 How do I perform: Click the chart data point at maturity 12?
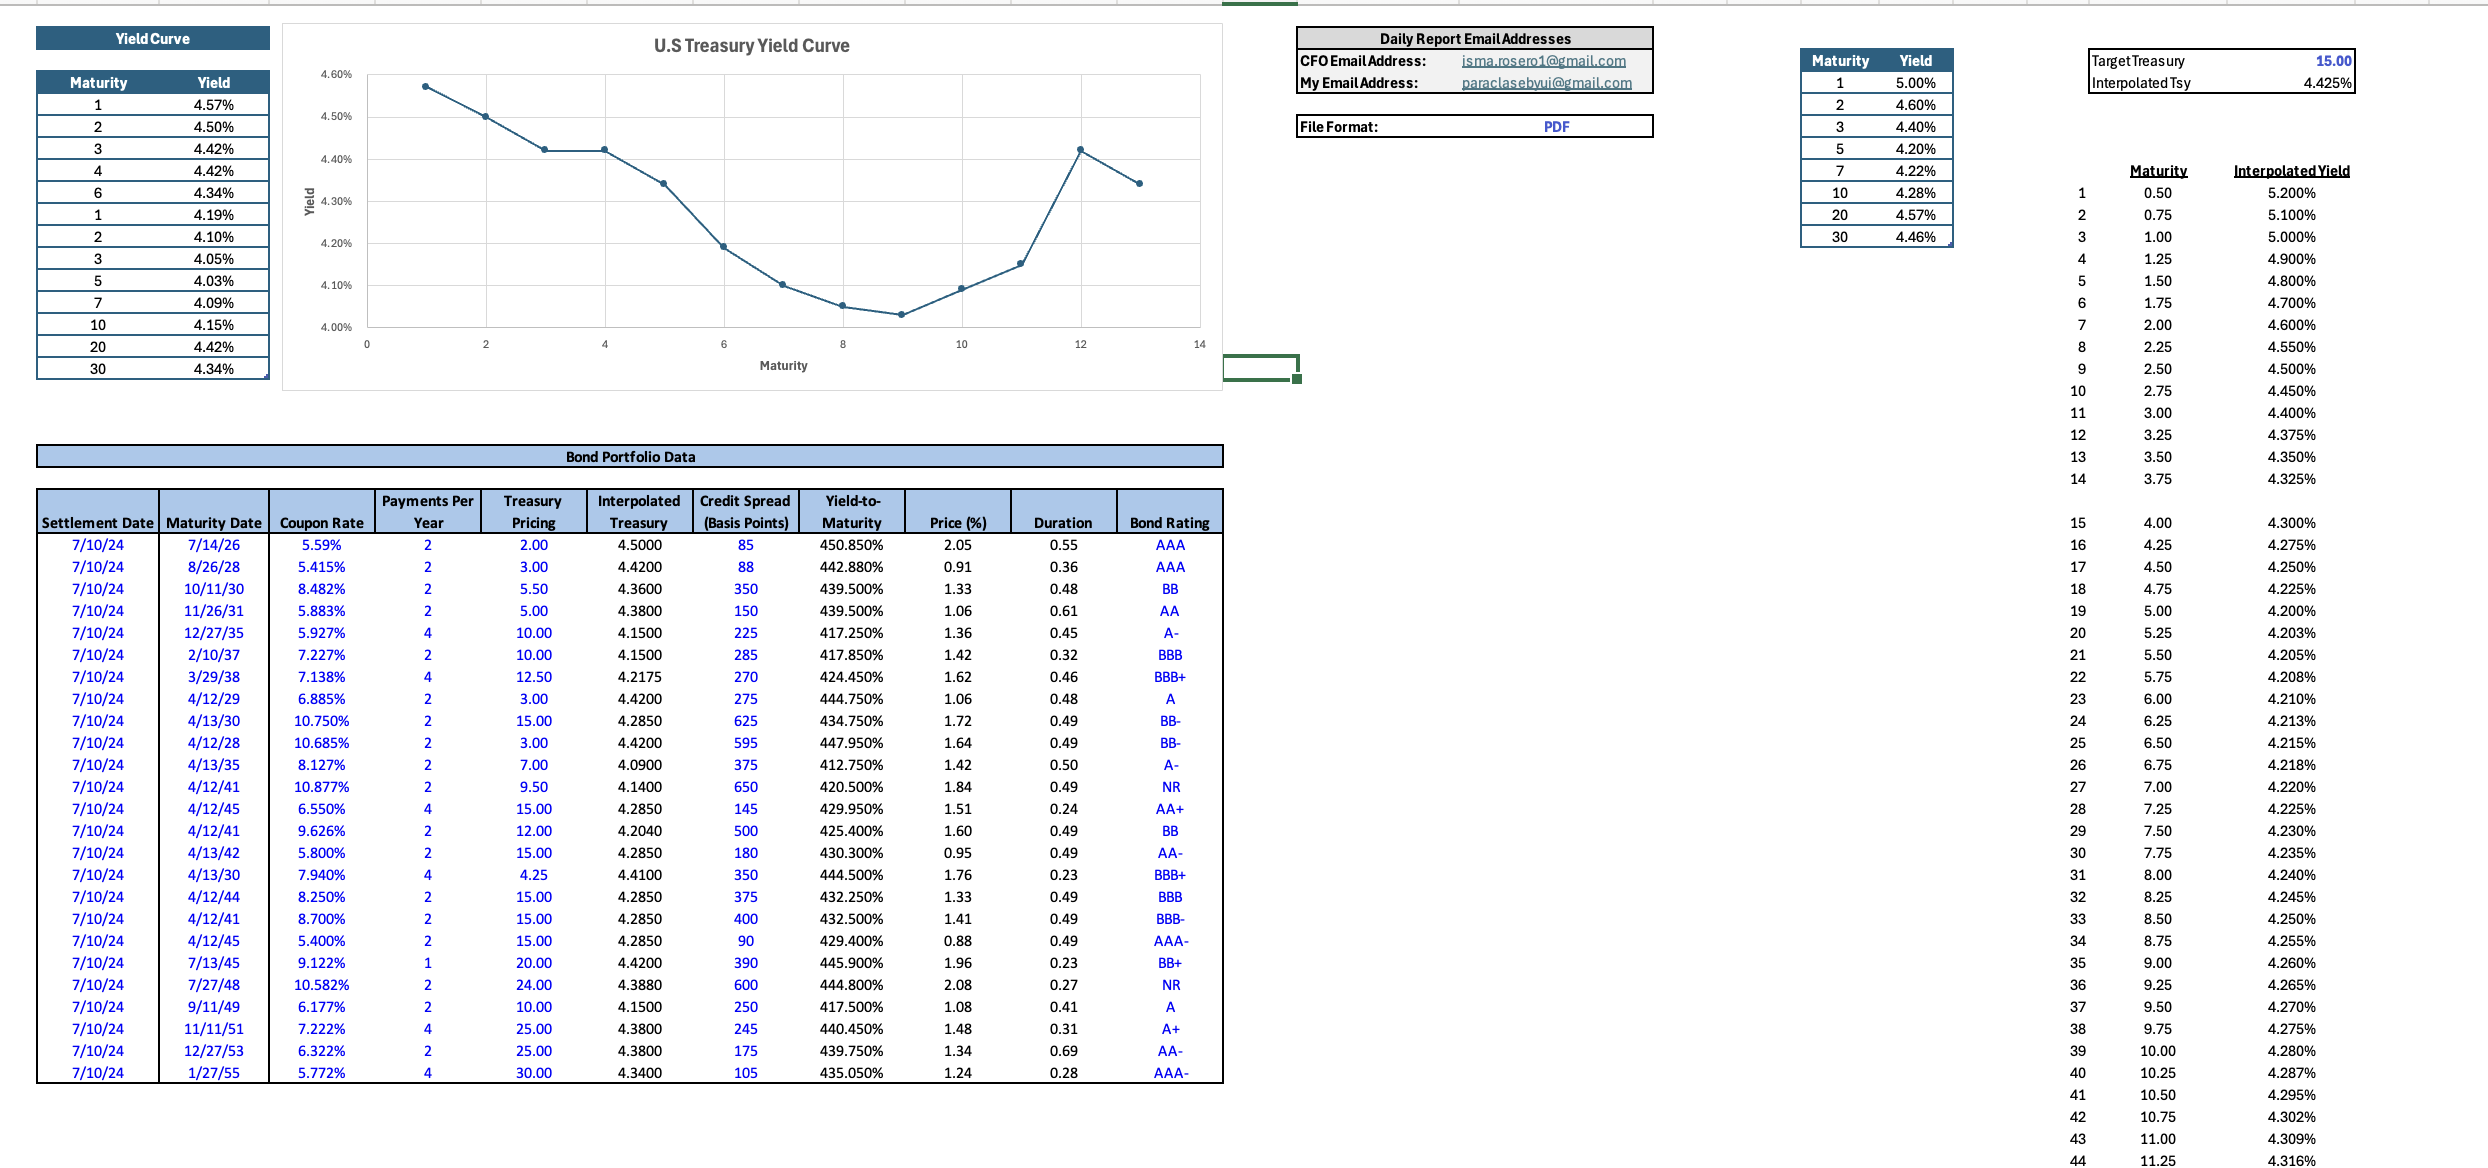coord(1080,150)
